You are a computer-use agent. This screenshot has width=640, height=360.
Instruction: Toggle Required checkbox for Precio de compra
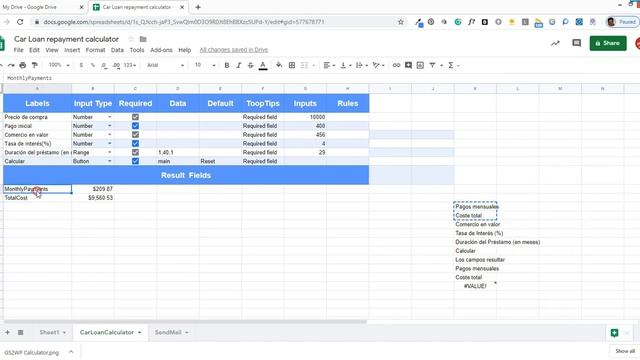(x=135, y=117)
